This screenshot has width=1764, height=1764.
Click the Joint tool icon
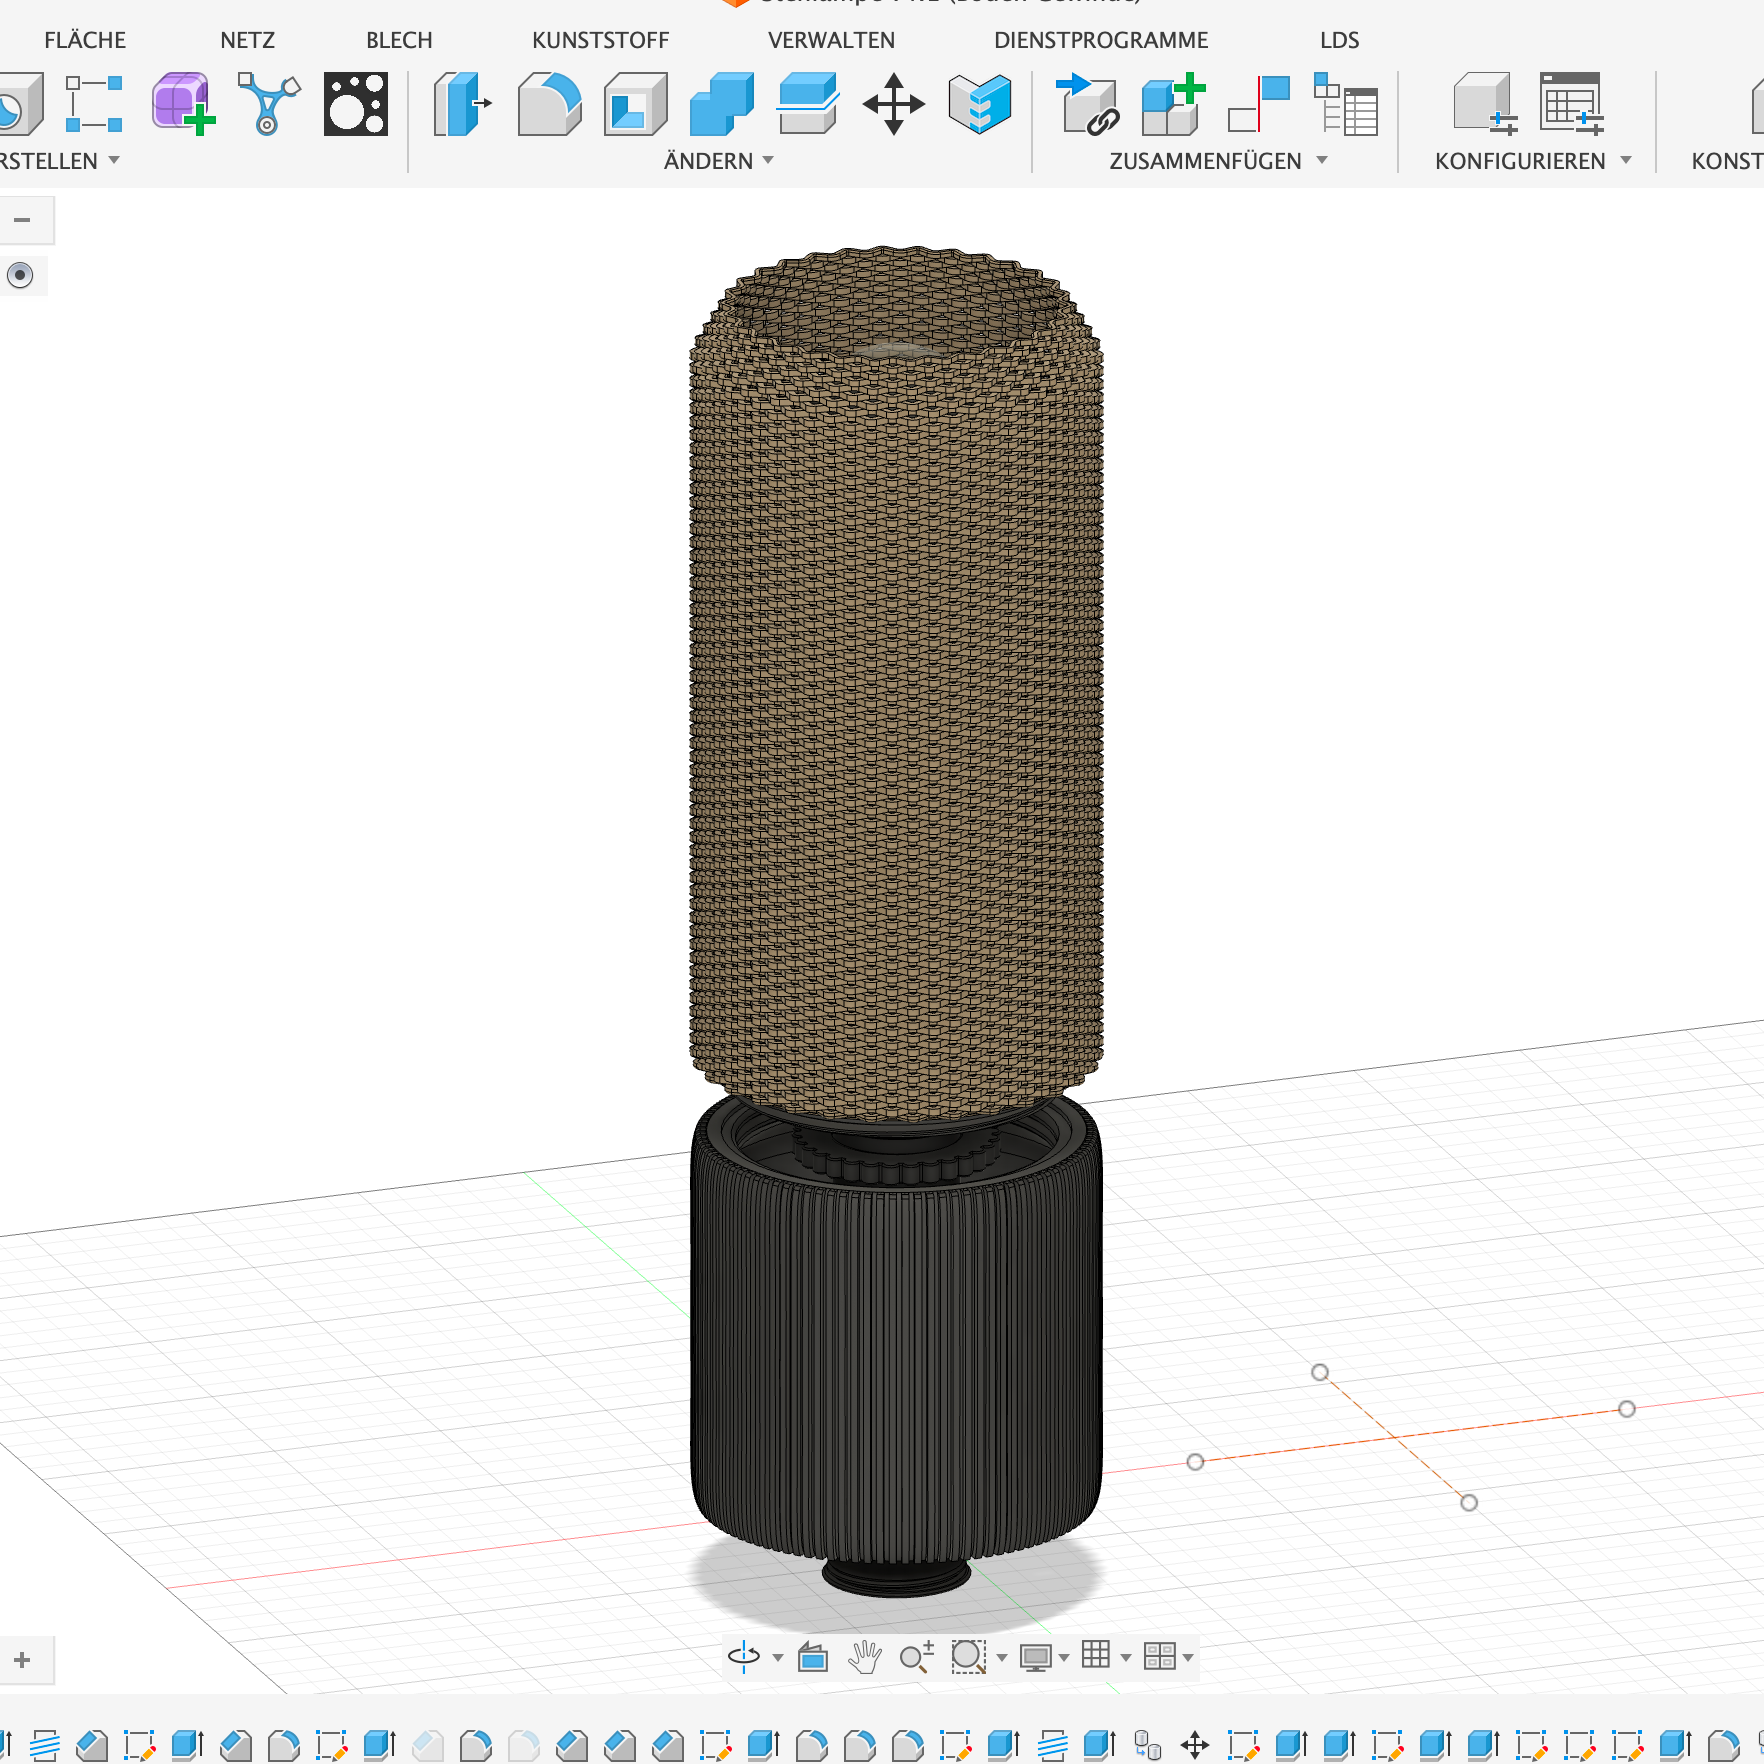(1259, 104)
